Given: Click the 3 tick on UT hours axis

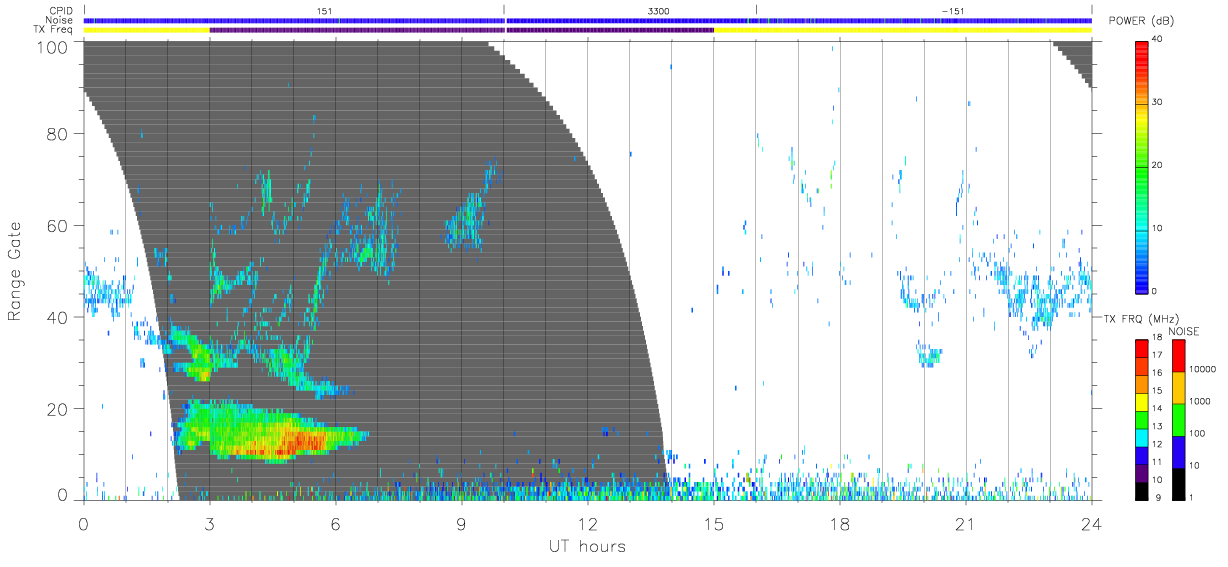Looking at the screenshot, I should point(209,523).
